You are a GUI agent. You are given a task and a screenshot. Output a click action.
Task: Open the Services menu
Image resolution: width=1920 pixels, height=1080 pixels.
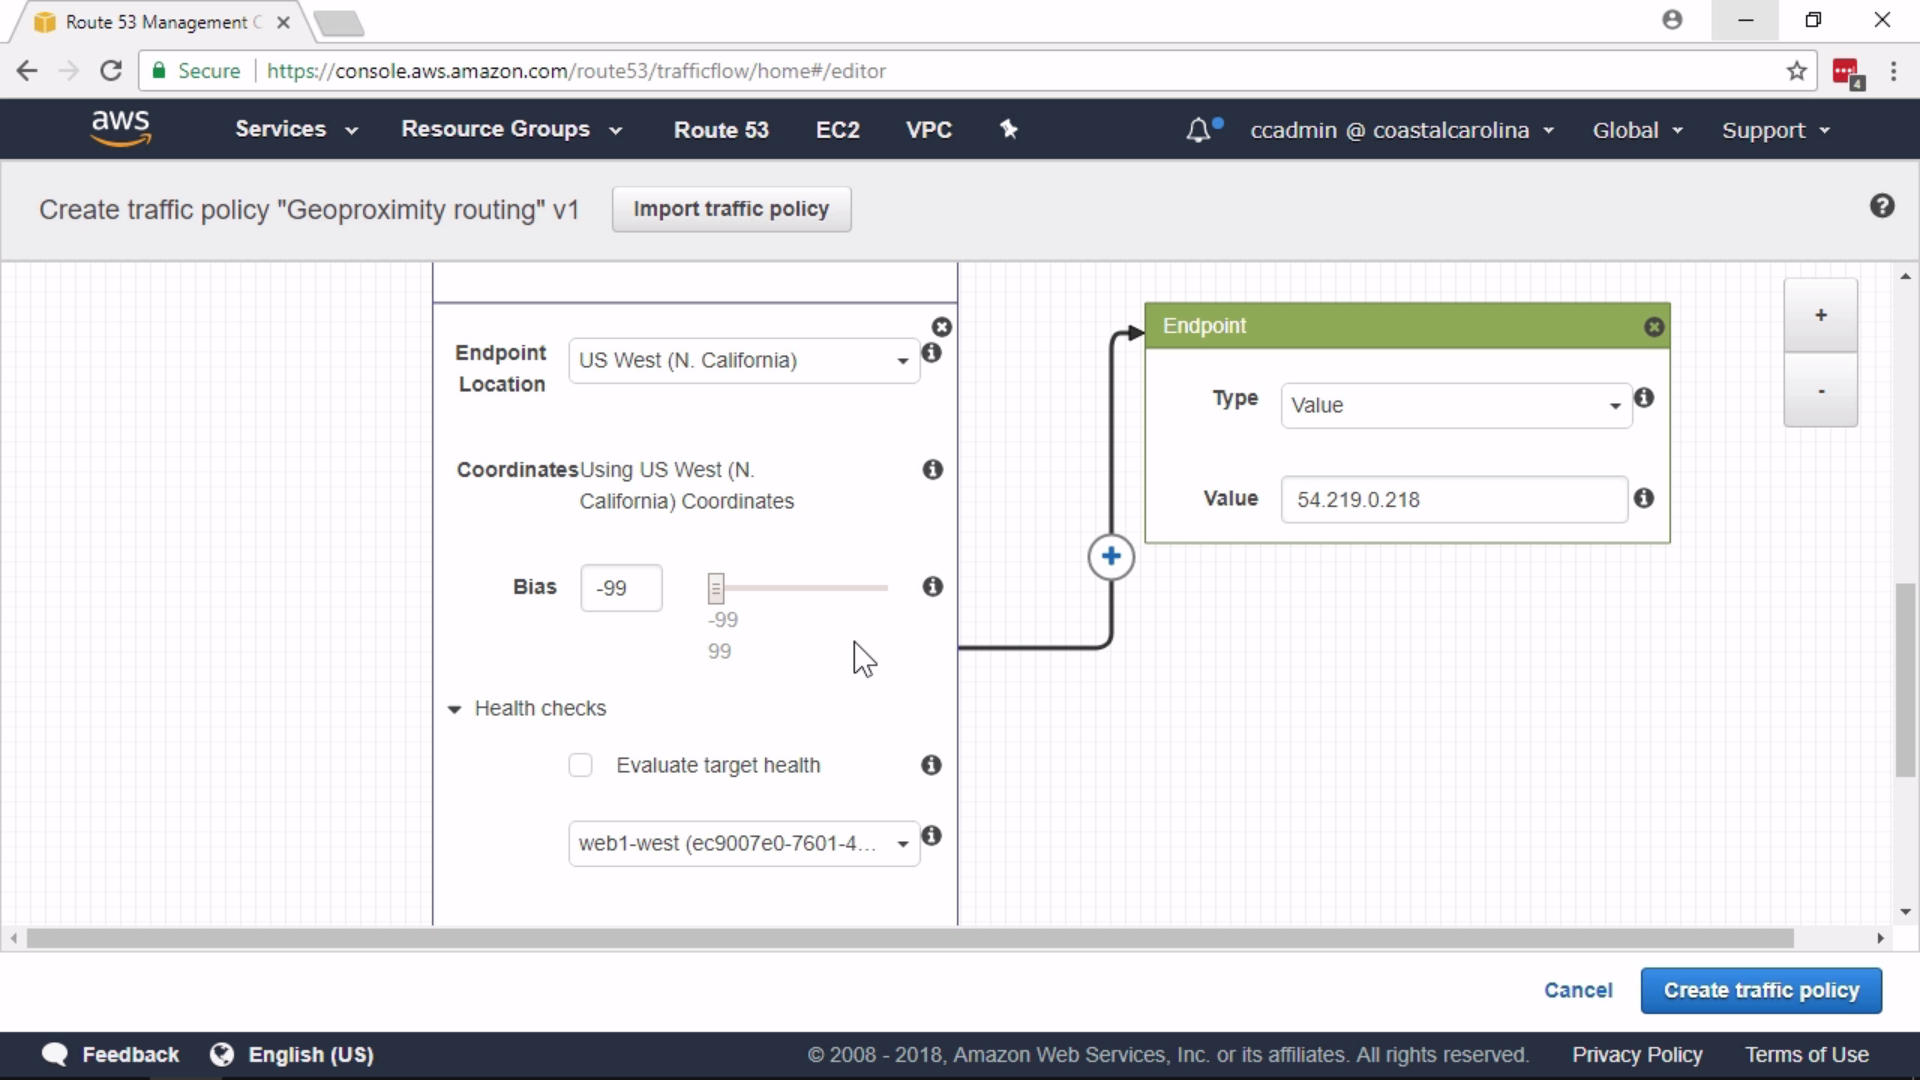click(296, 129)
